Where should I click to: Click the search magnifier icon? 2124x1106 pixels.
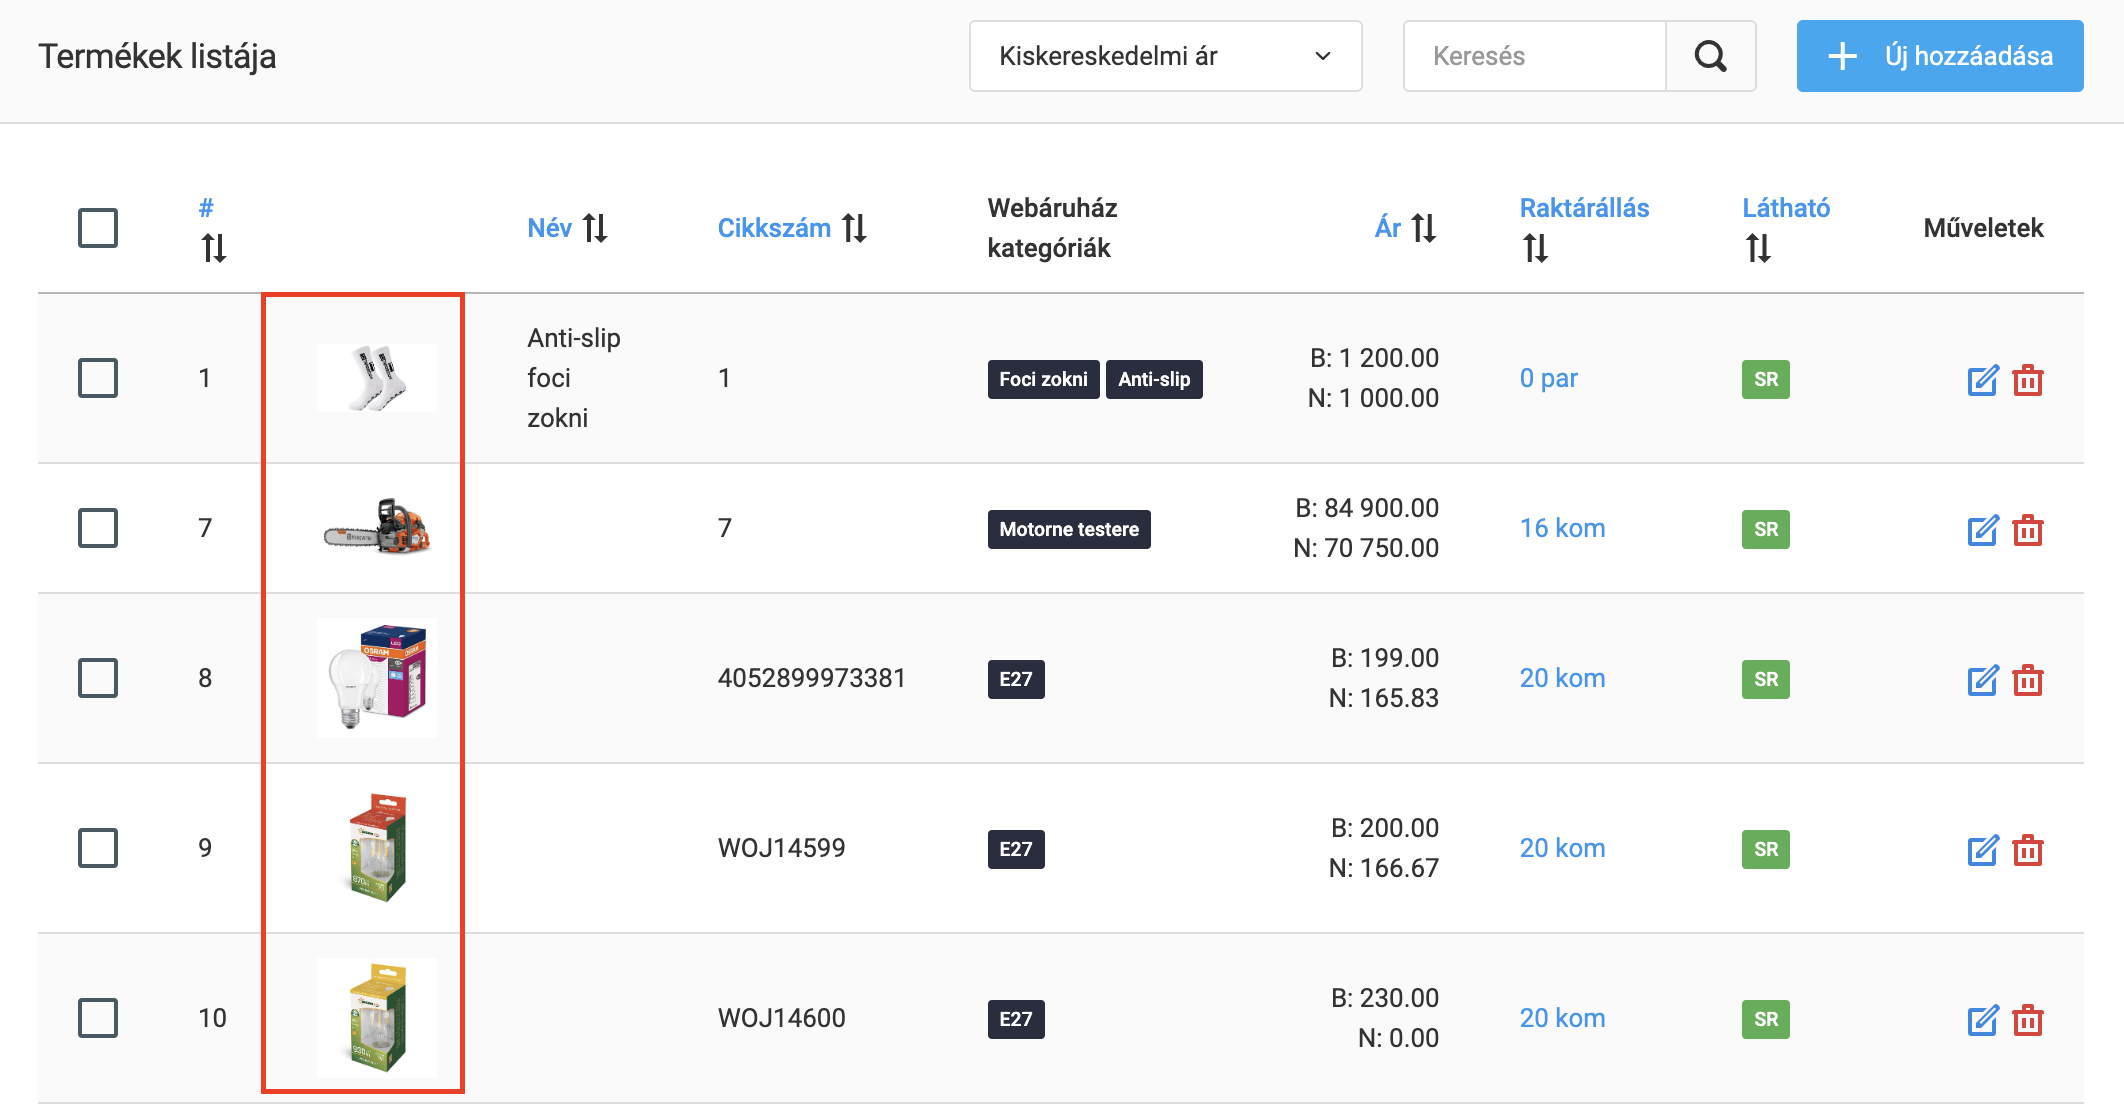pyautogui.click(x=1711, y=56)
